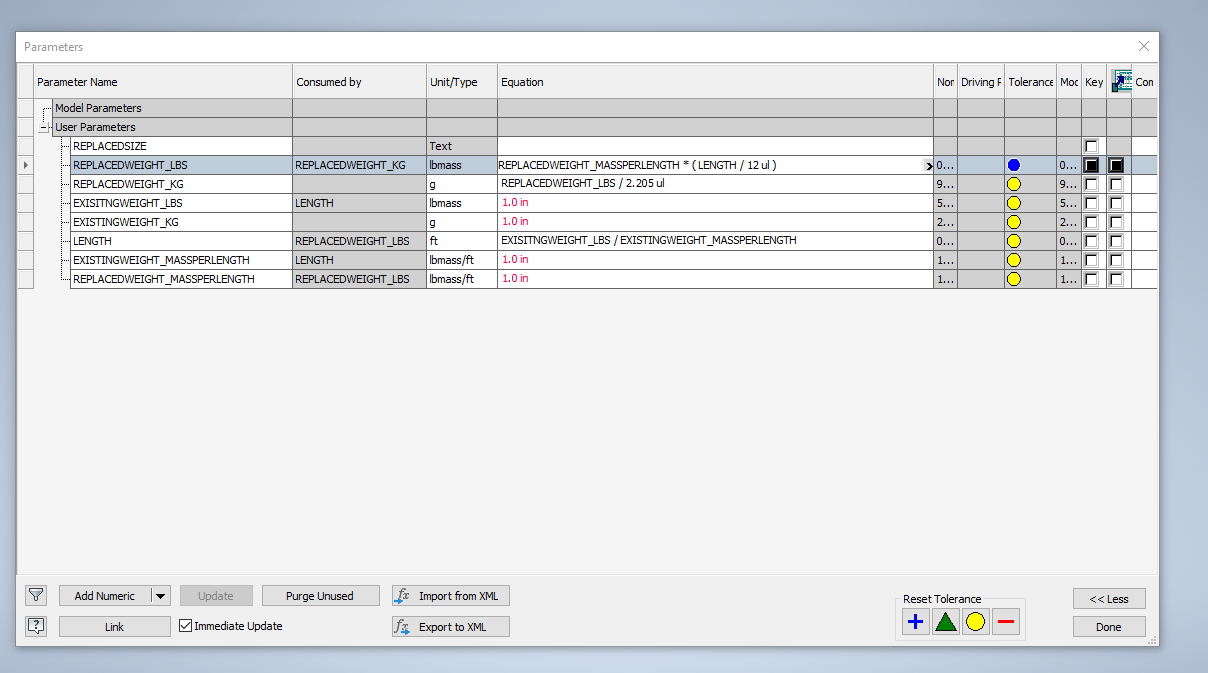Toggle the Key checkbox for REPLACEDWEIGHT_LBS
The width and height of the screenshot is (1208, 673).
pos(1091,164)
